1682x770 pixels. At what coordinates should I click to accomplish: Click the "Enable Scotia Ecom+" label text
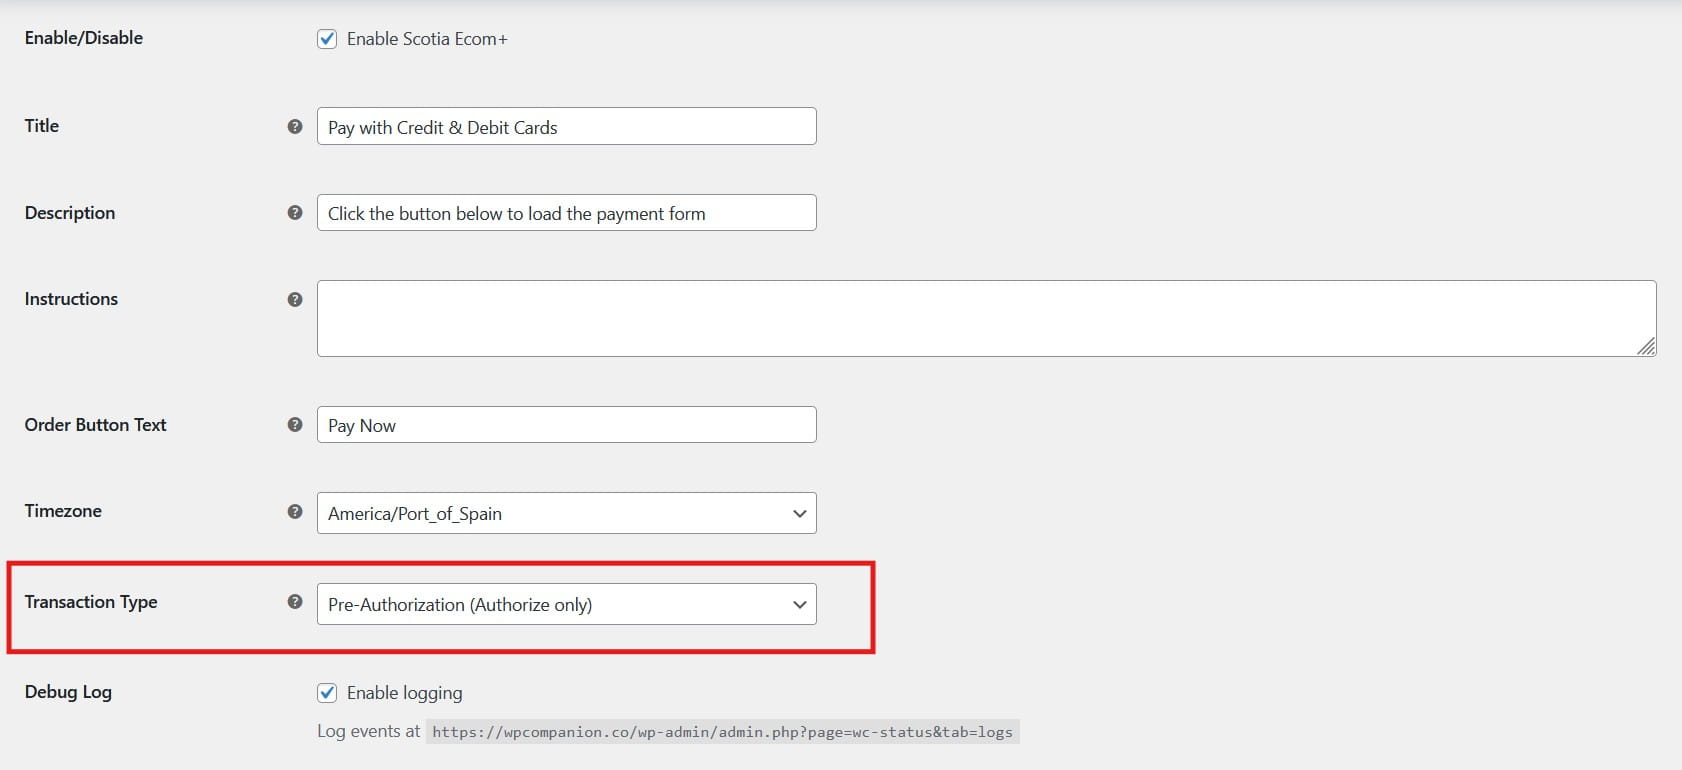427,39
